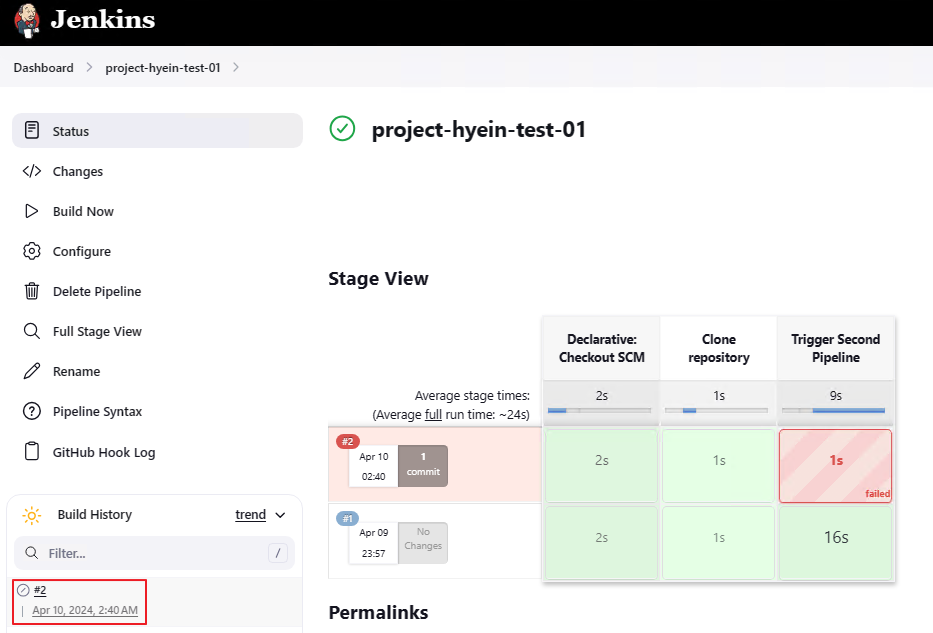Screen dimensions: 933x633
Task: Open build #2 Clone repository 1s cell
Action: (719, 466)
